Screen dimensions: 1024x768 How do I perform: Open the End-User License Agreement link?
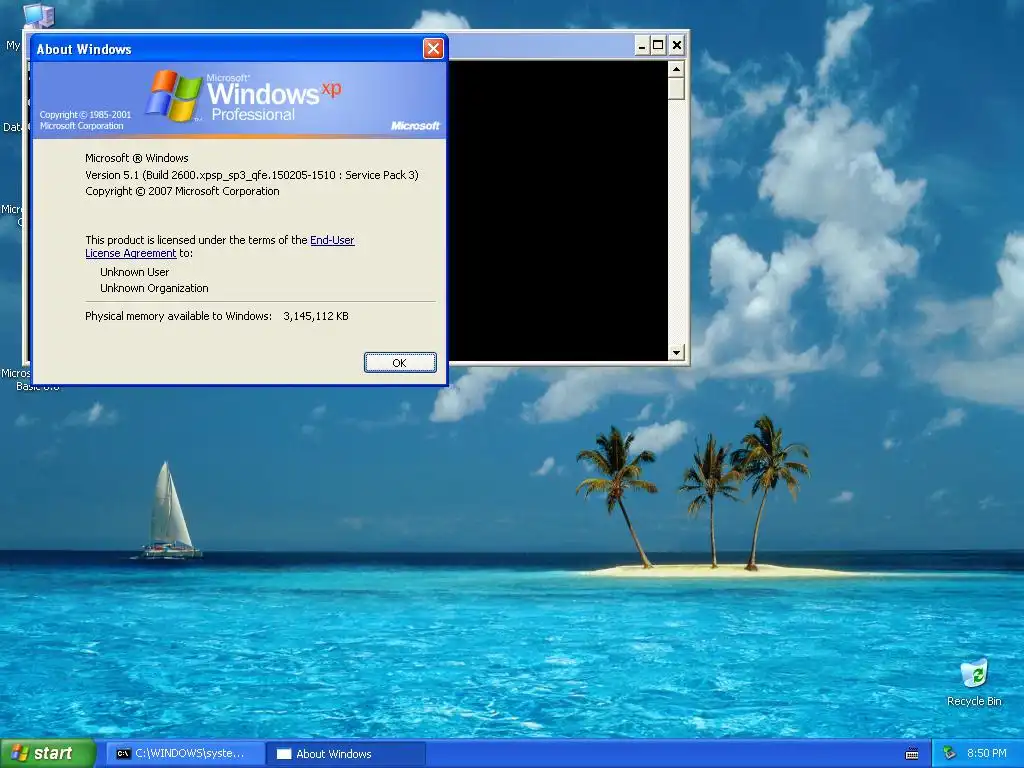(332, 240)
